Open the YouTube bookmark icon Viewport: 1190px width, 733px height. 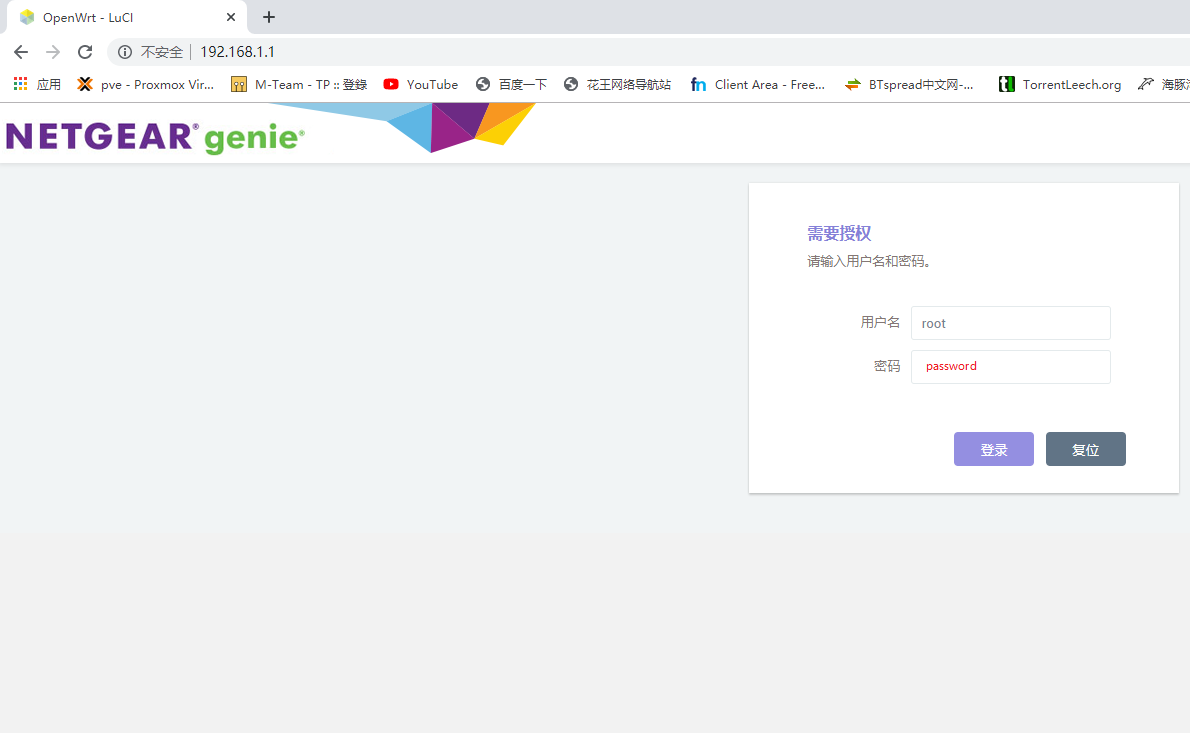point(391,84)
